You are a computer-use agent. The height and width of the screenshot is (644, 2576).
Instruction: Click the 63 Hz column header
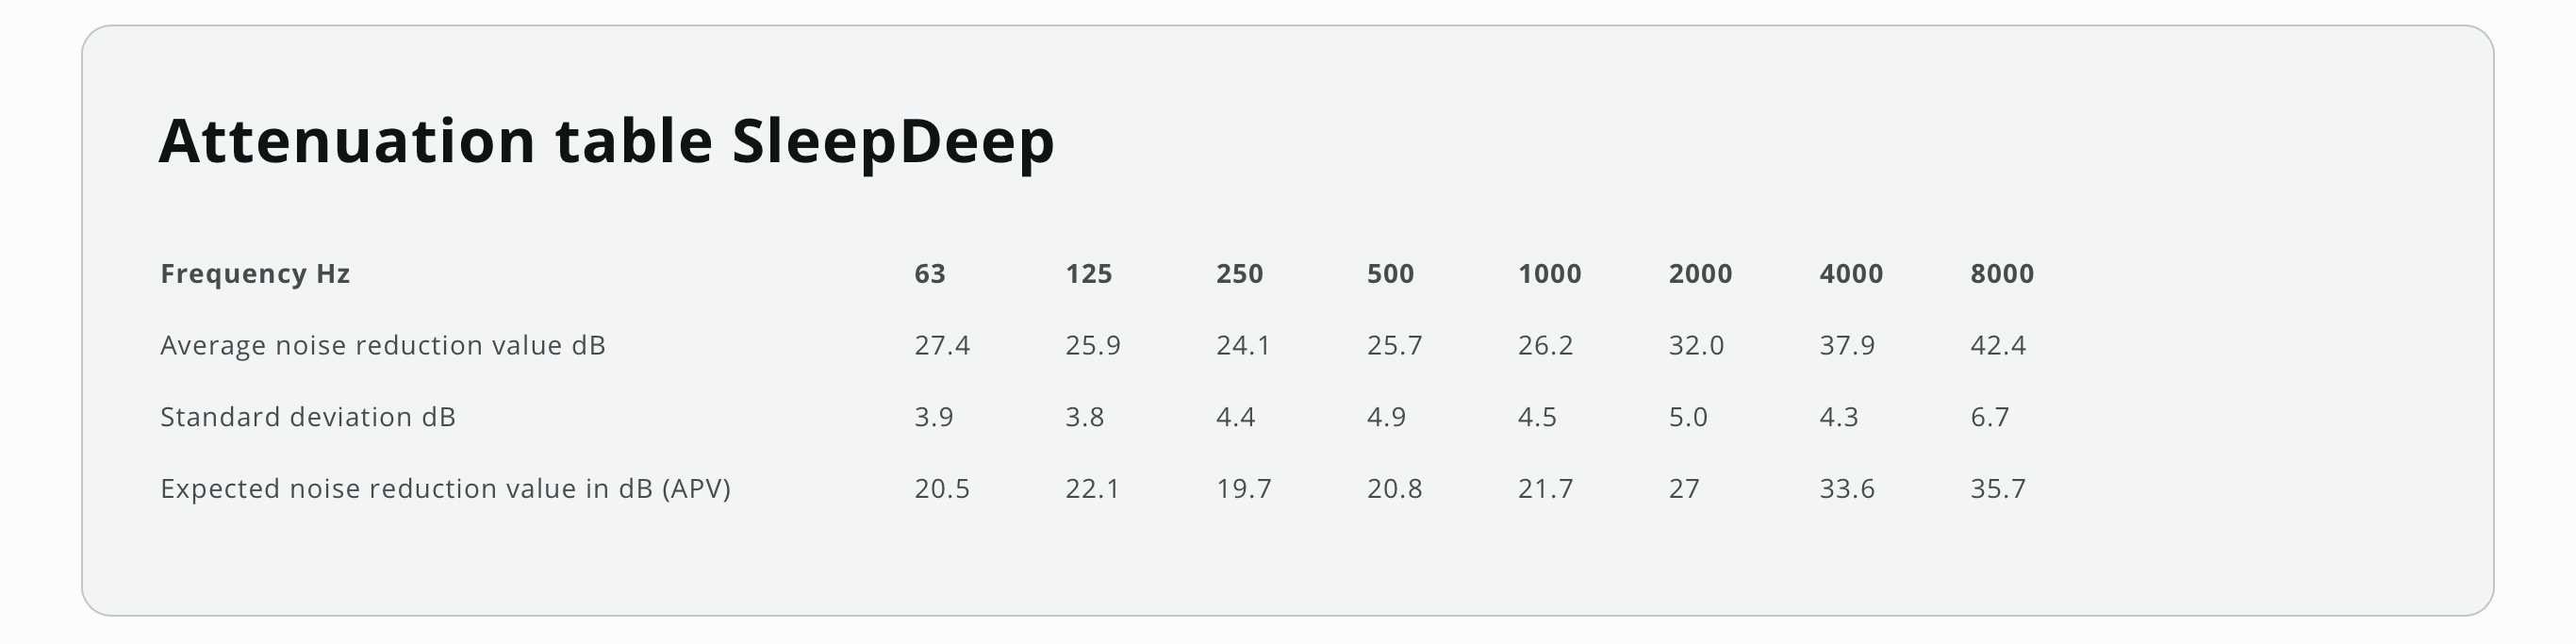[x=930, y=274]
